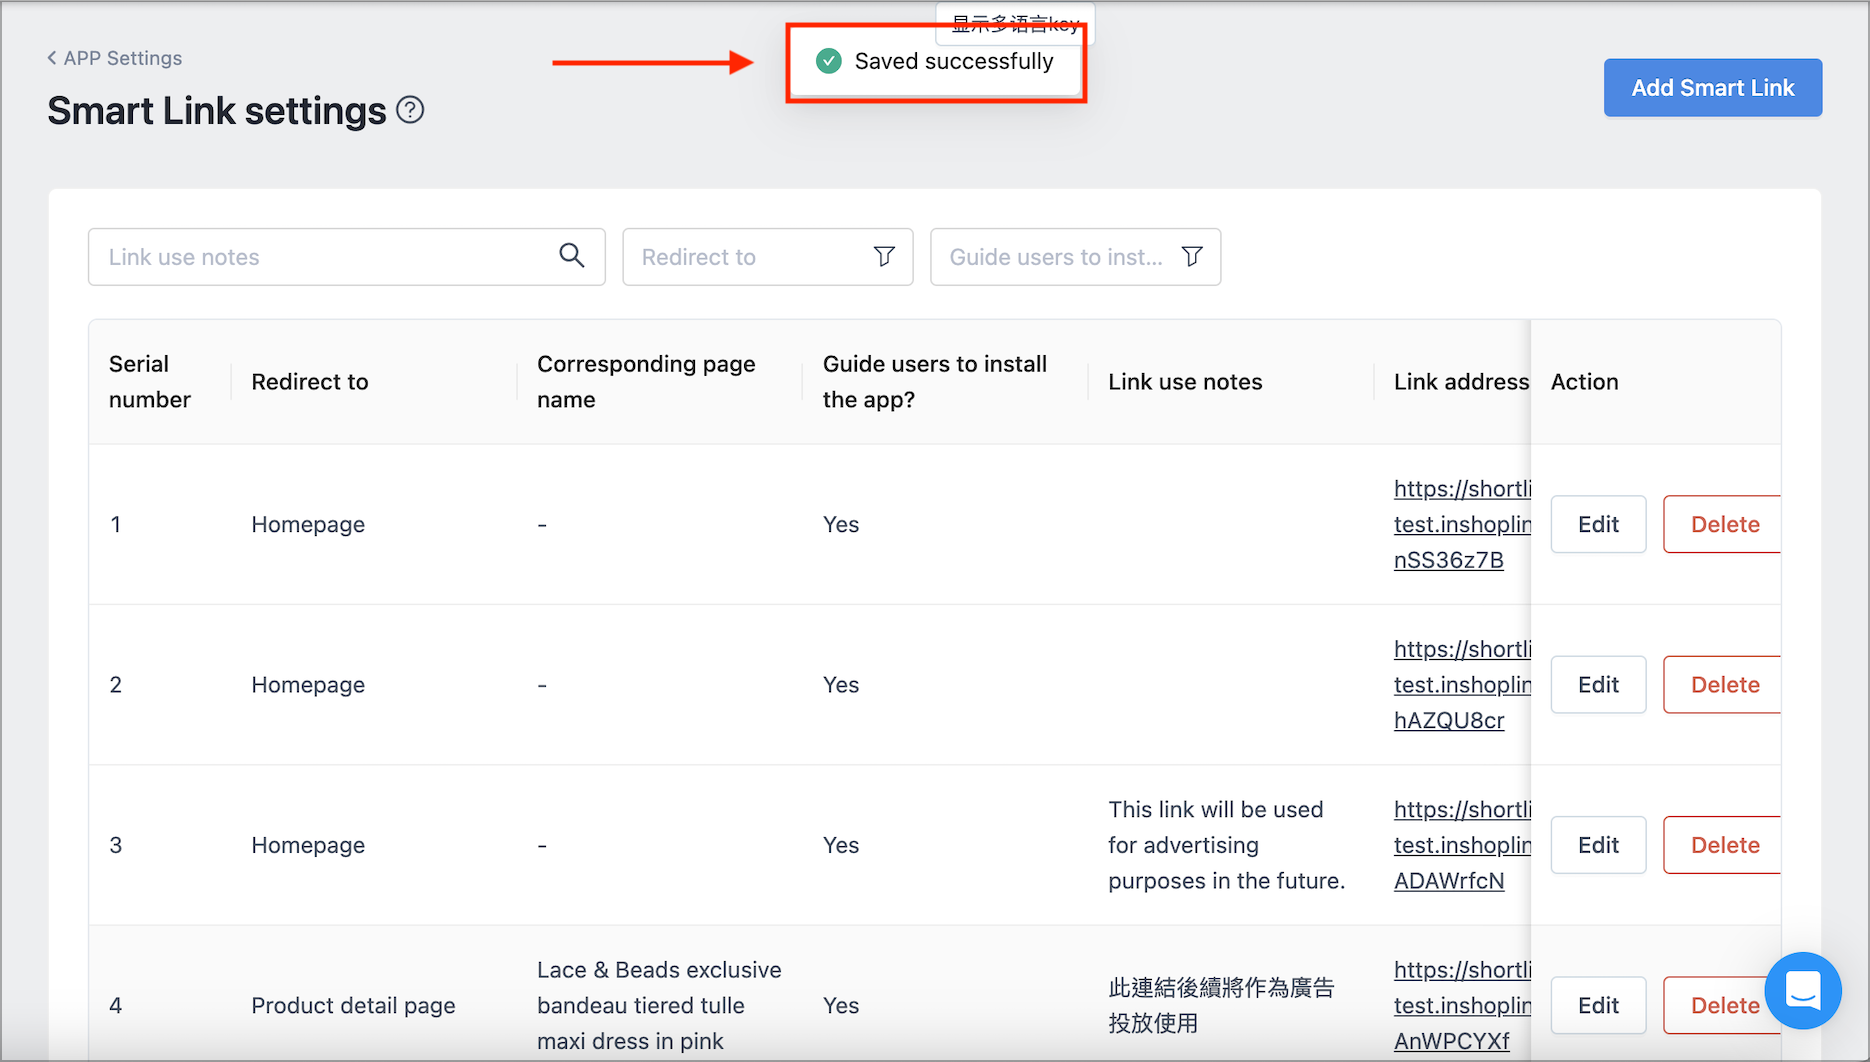Delete the row 2 smart link
Image resolution: width=1870 pixels, height=1062 pixels.
pos(1724,685)
